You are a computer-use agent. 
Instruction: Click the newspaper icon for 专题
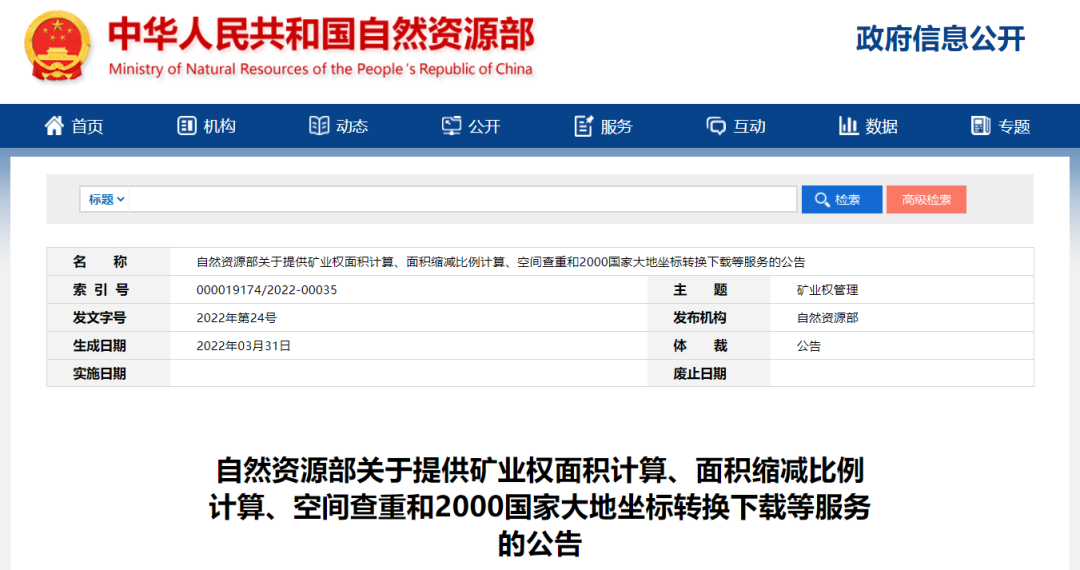(981, 126)
